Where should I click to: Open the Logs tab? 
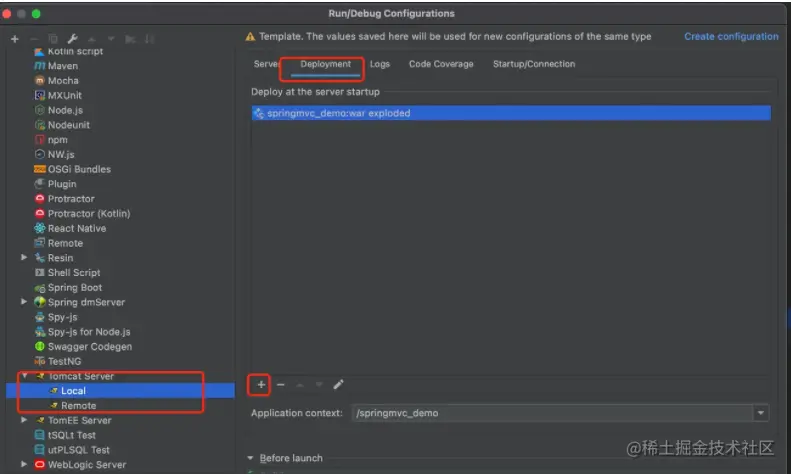click(379, 64)
